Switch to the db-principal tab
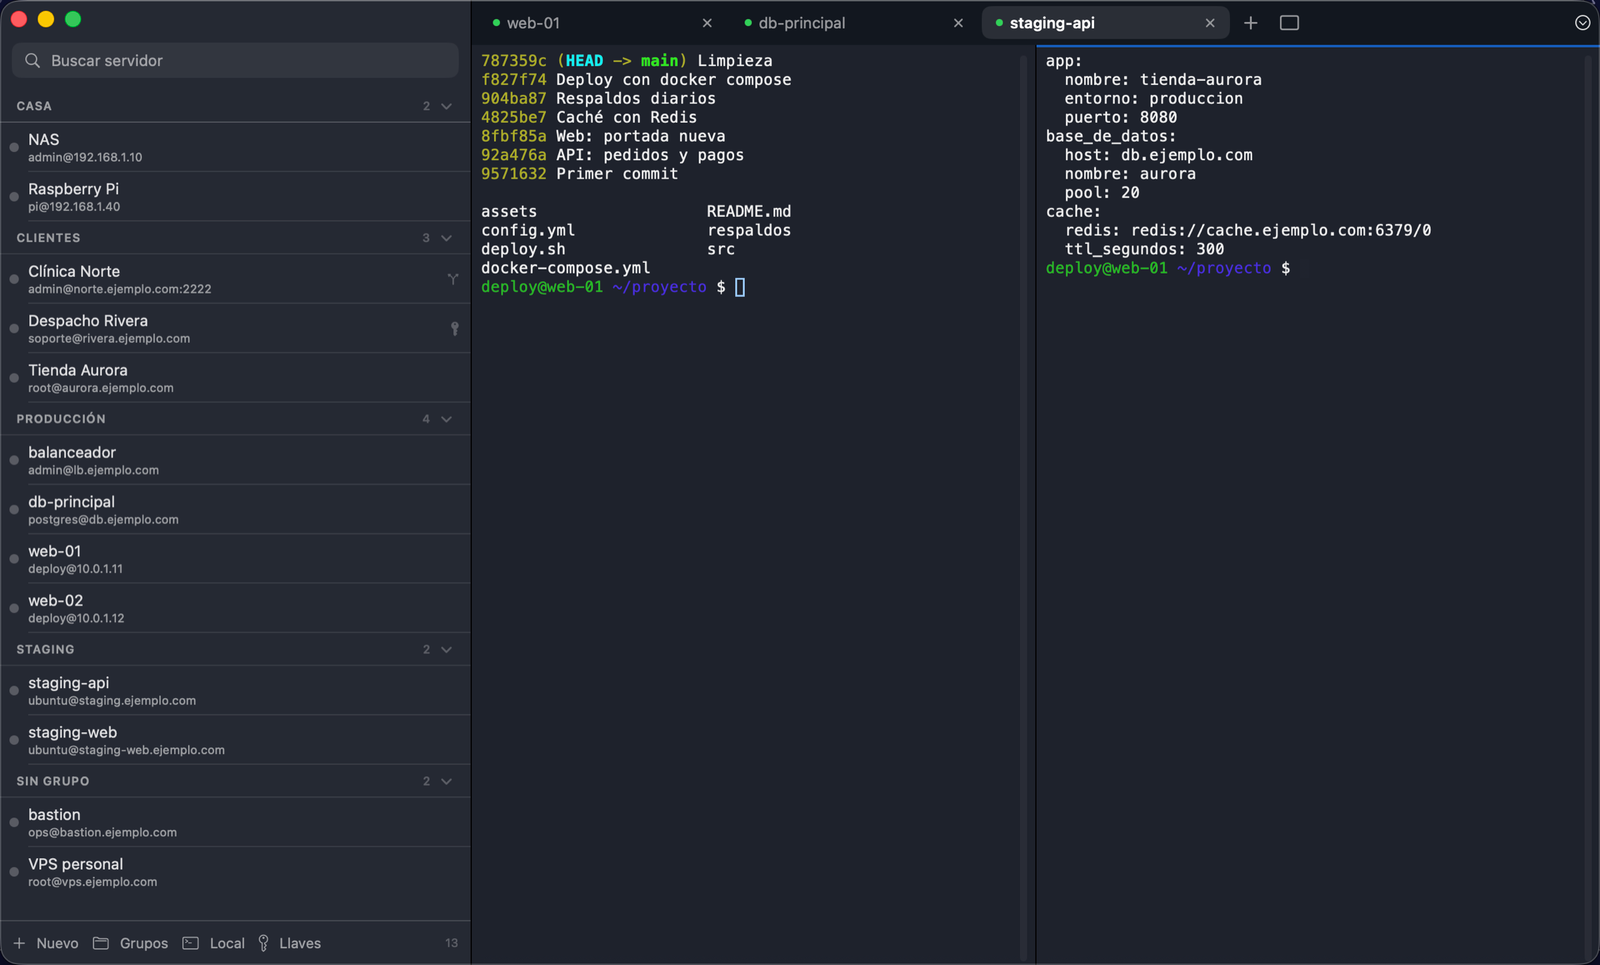Viewport: 1600px width, 965px height. (852, 23)
